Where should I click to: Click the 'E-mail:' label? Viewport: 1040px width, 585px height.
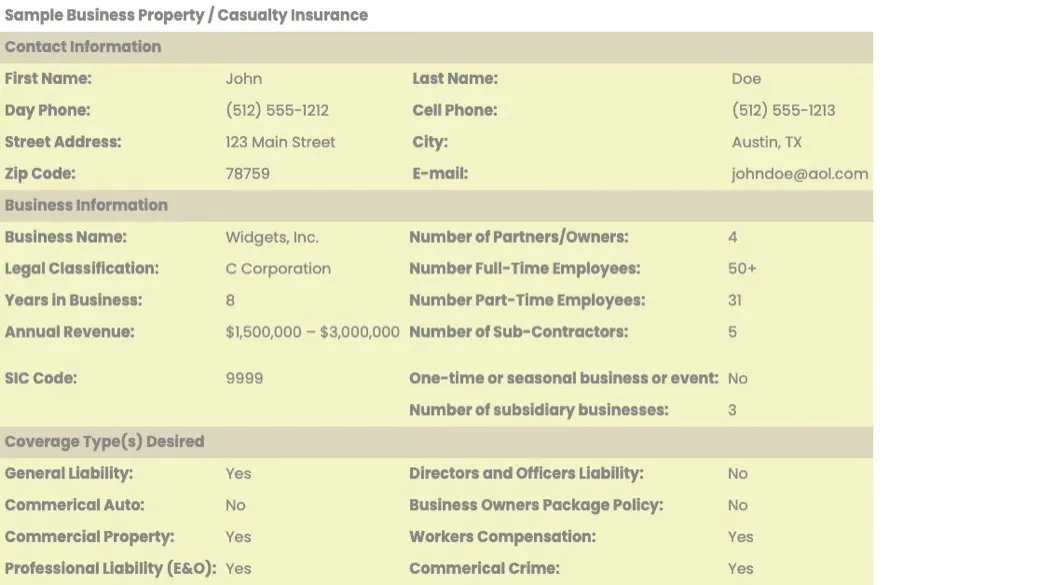440,174
